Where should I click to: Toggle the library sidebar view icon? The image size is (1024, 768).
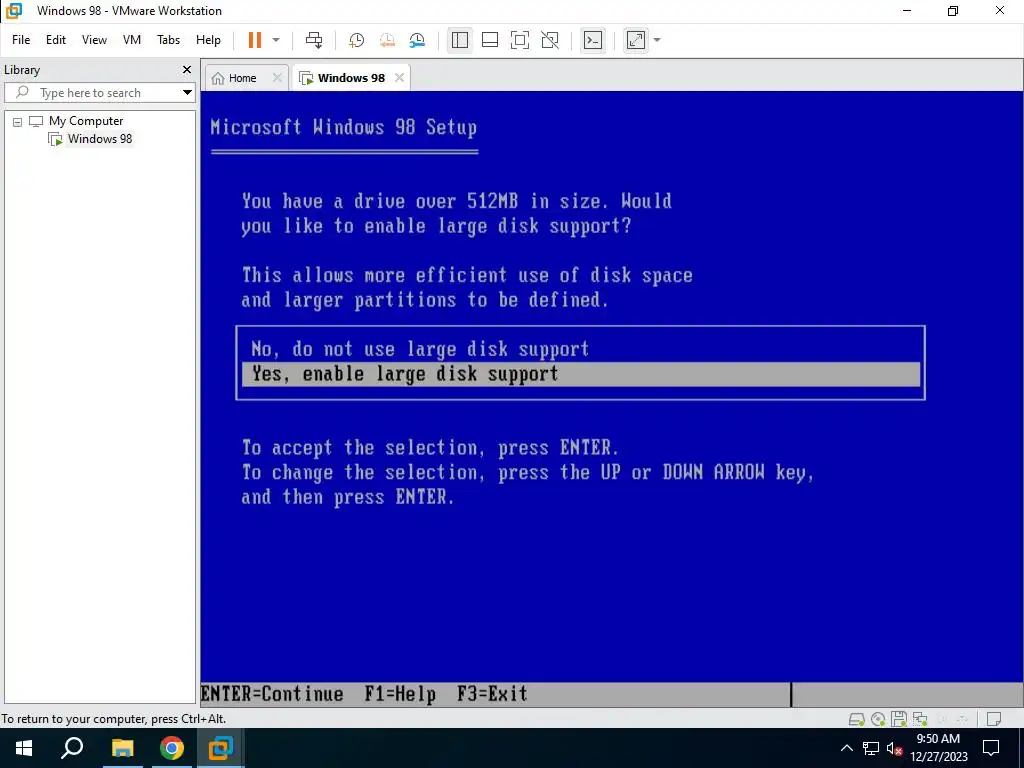pos(460,40)
